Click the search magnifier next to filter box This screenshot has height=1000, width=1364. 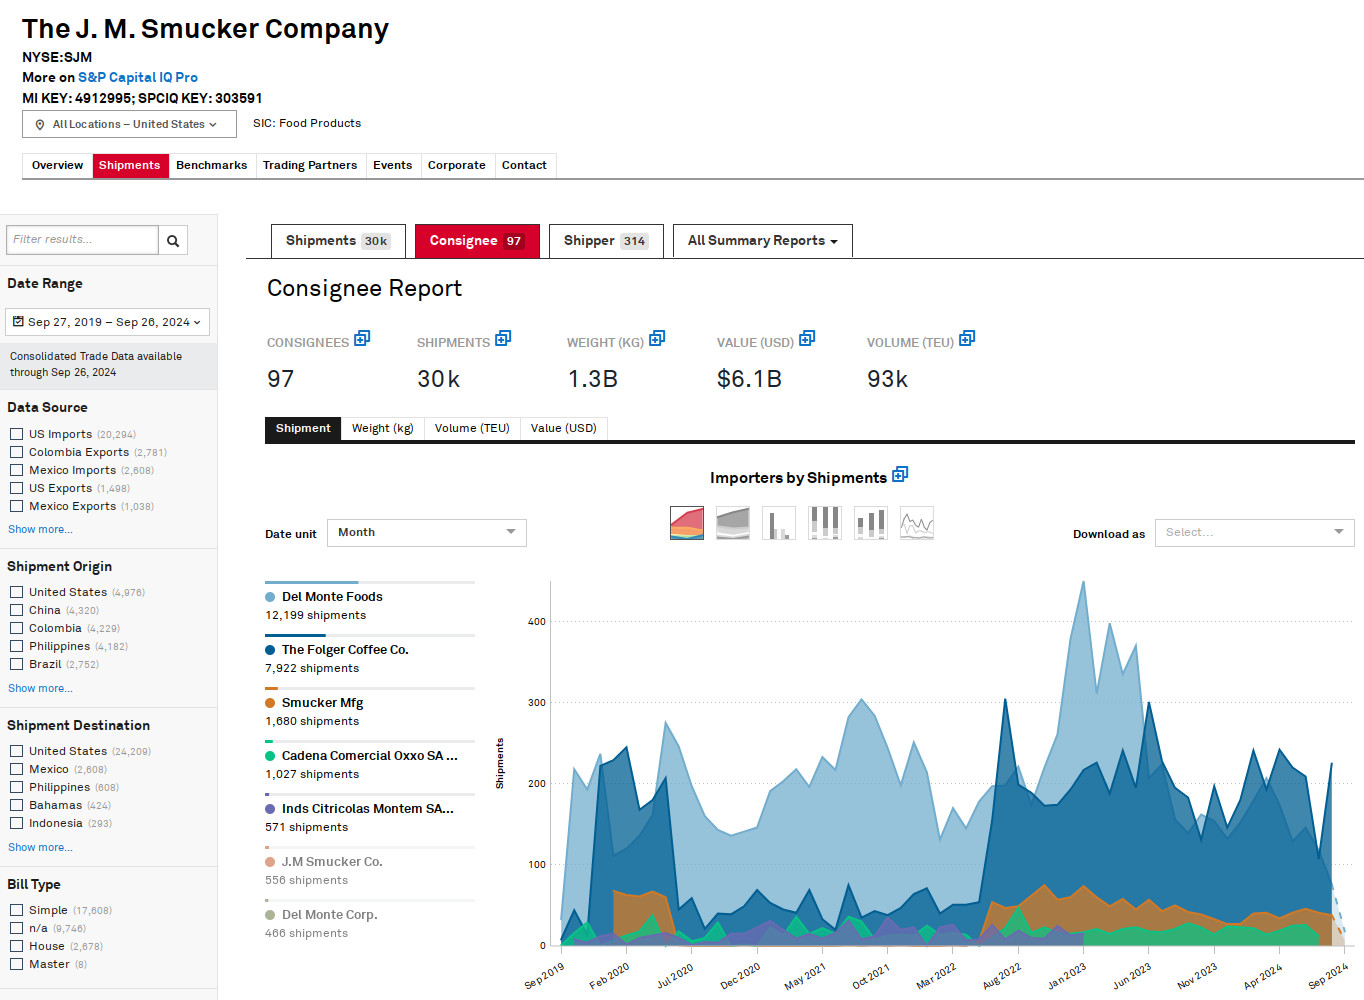click(x=172, y=239)
